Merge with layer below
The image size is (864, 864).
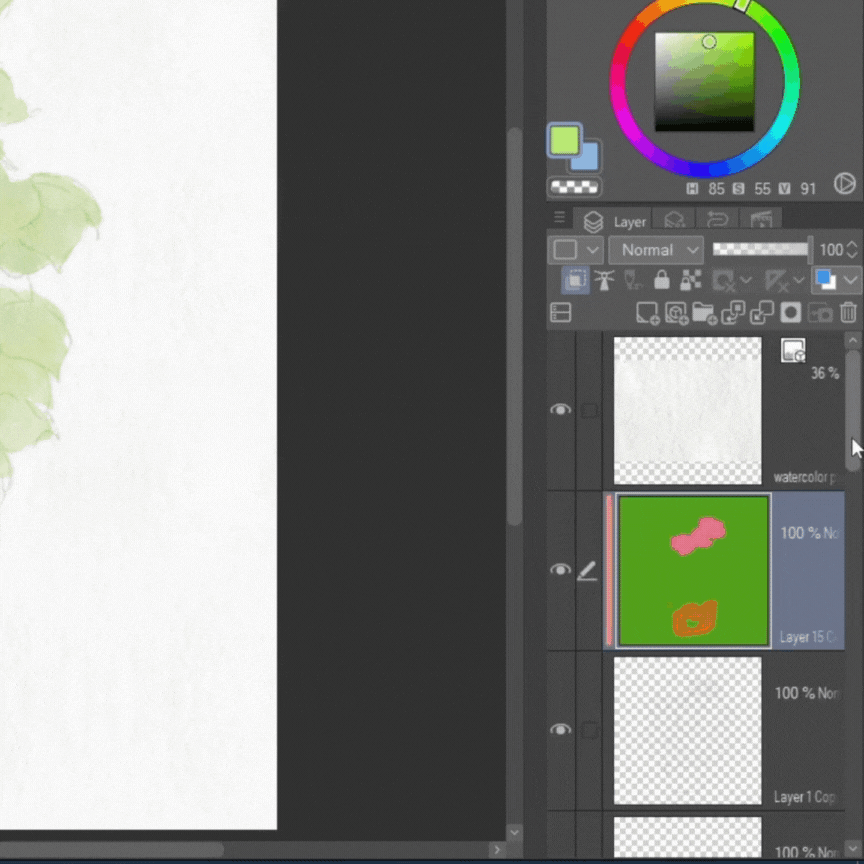[762, 312]
